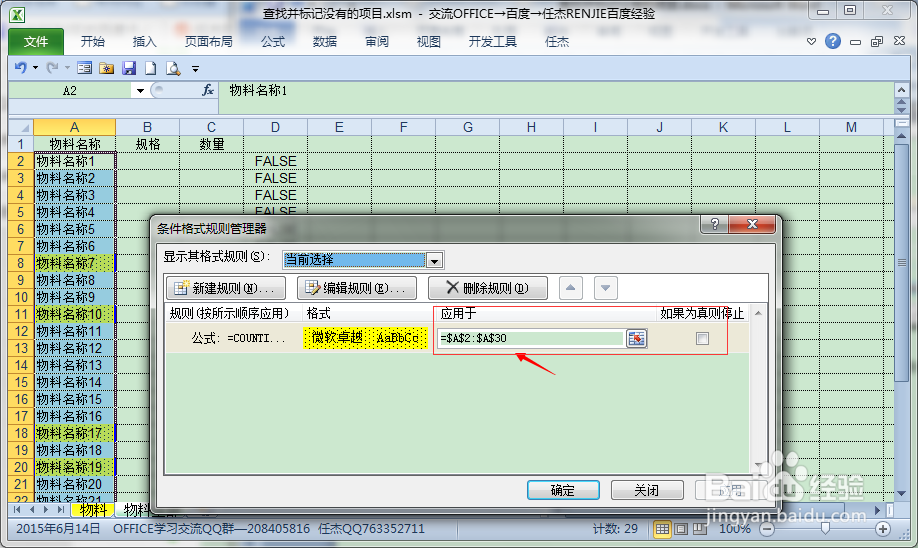Open the 文件 tab
This screenshot has height=548, width=918.
36,42
